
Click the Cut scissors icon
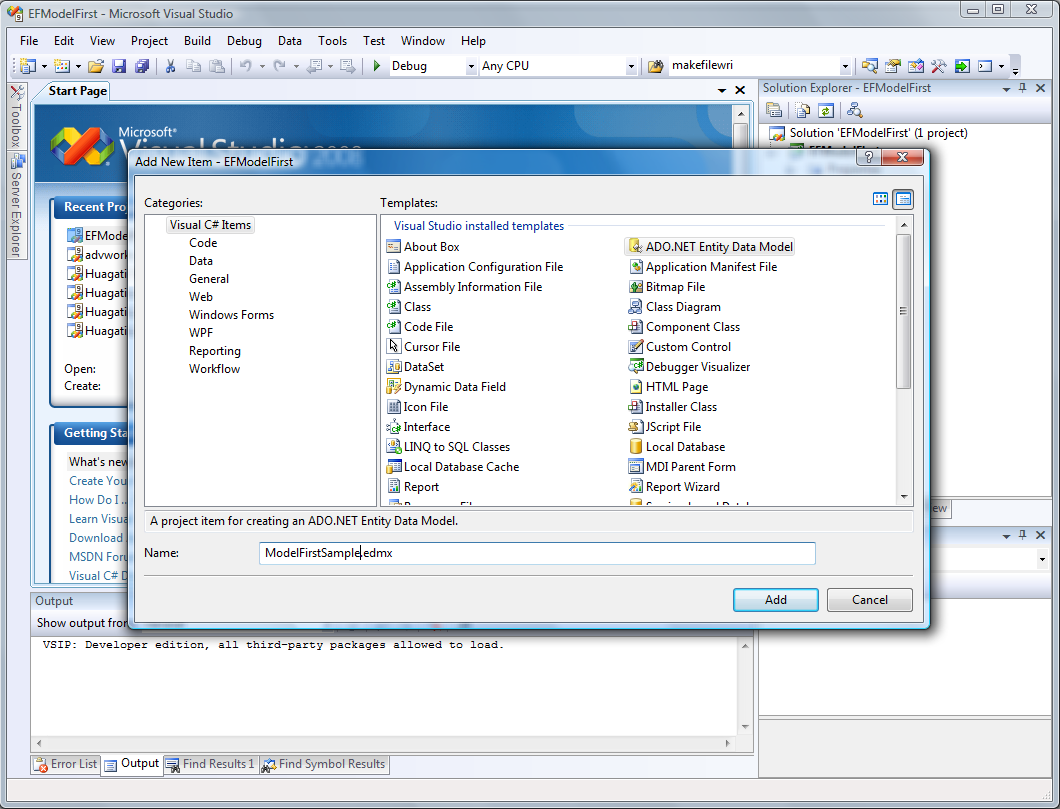point(170,66)
